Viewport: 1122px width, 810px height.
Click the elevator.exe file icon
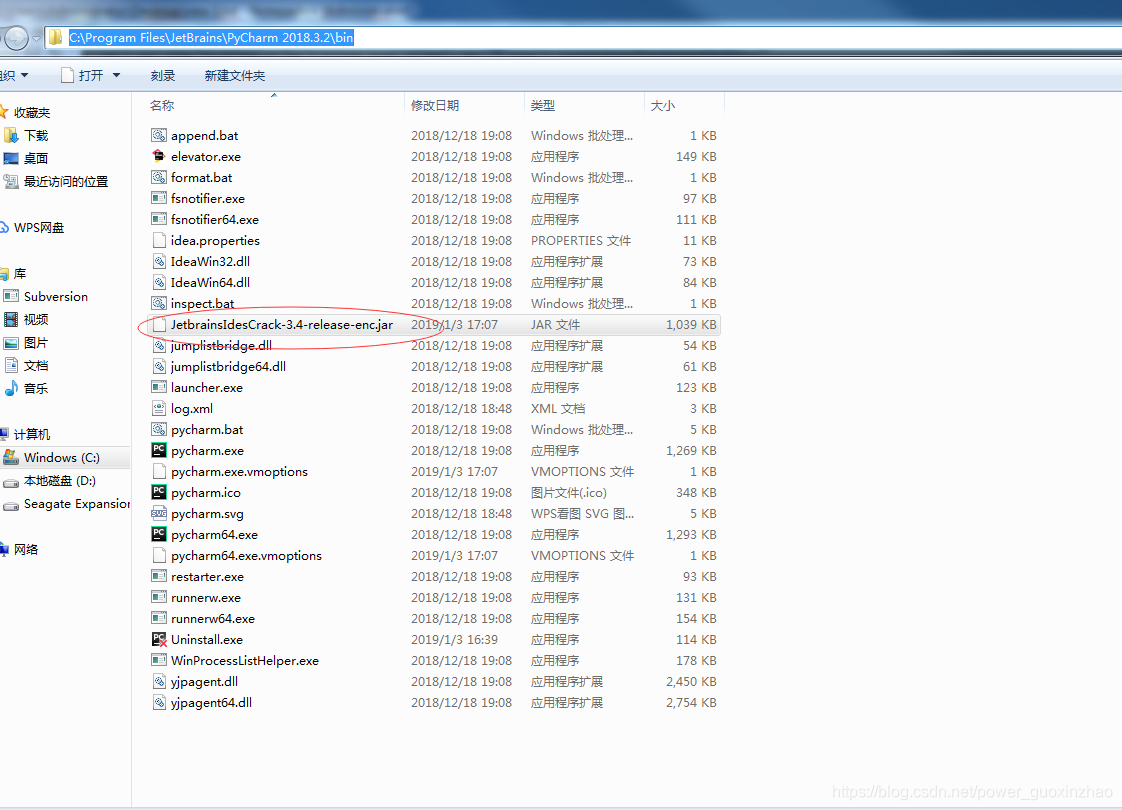coord(159,156)
